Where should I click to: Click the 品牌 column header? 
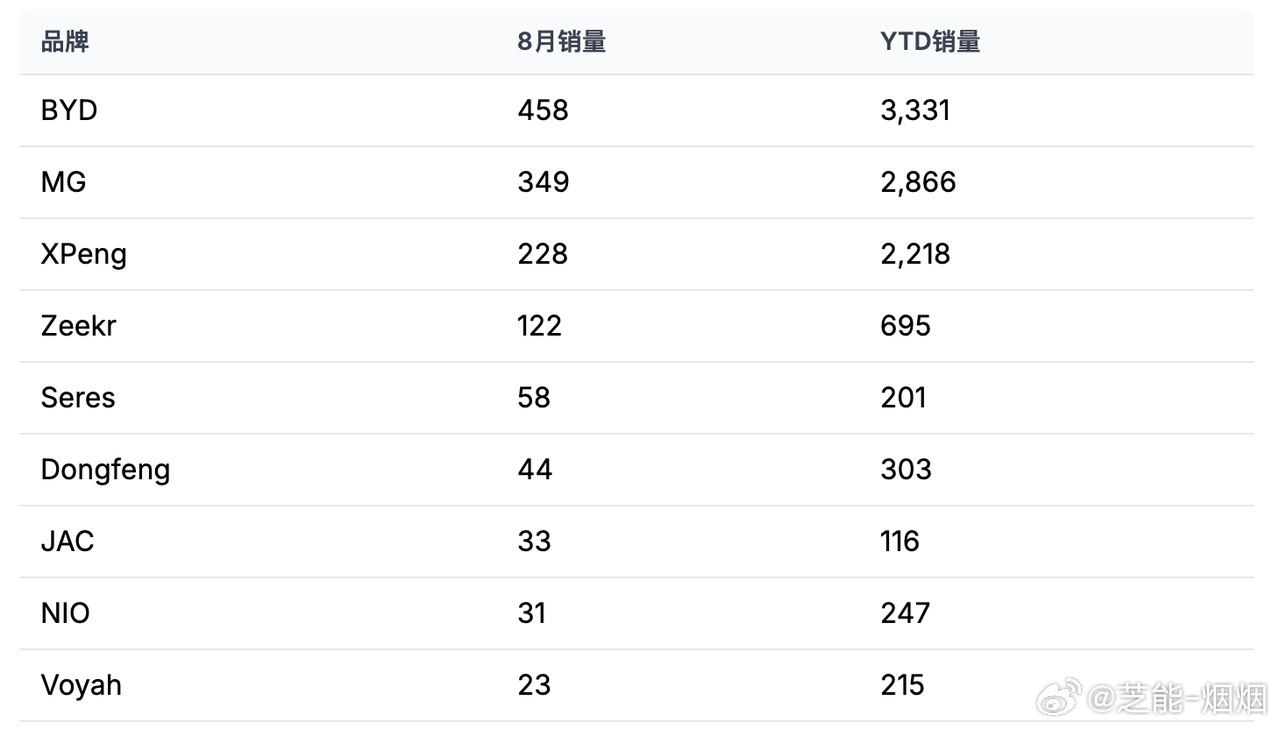point(65,42)
